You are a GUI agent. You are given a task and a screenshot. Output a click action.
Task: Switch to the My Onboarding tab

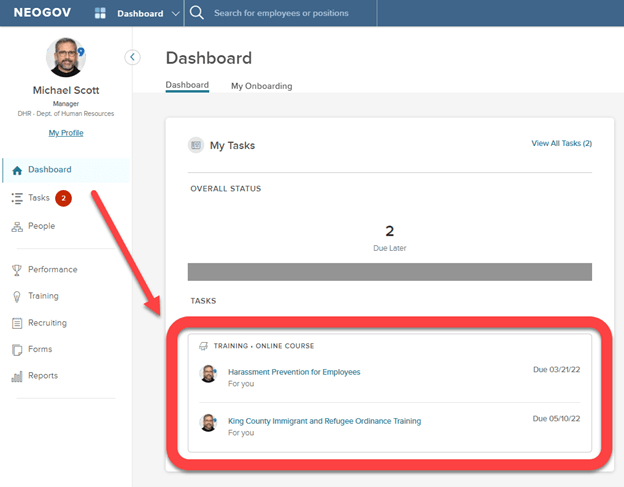(261, 86)
